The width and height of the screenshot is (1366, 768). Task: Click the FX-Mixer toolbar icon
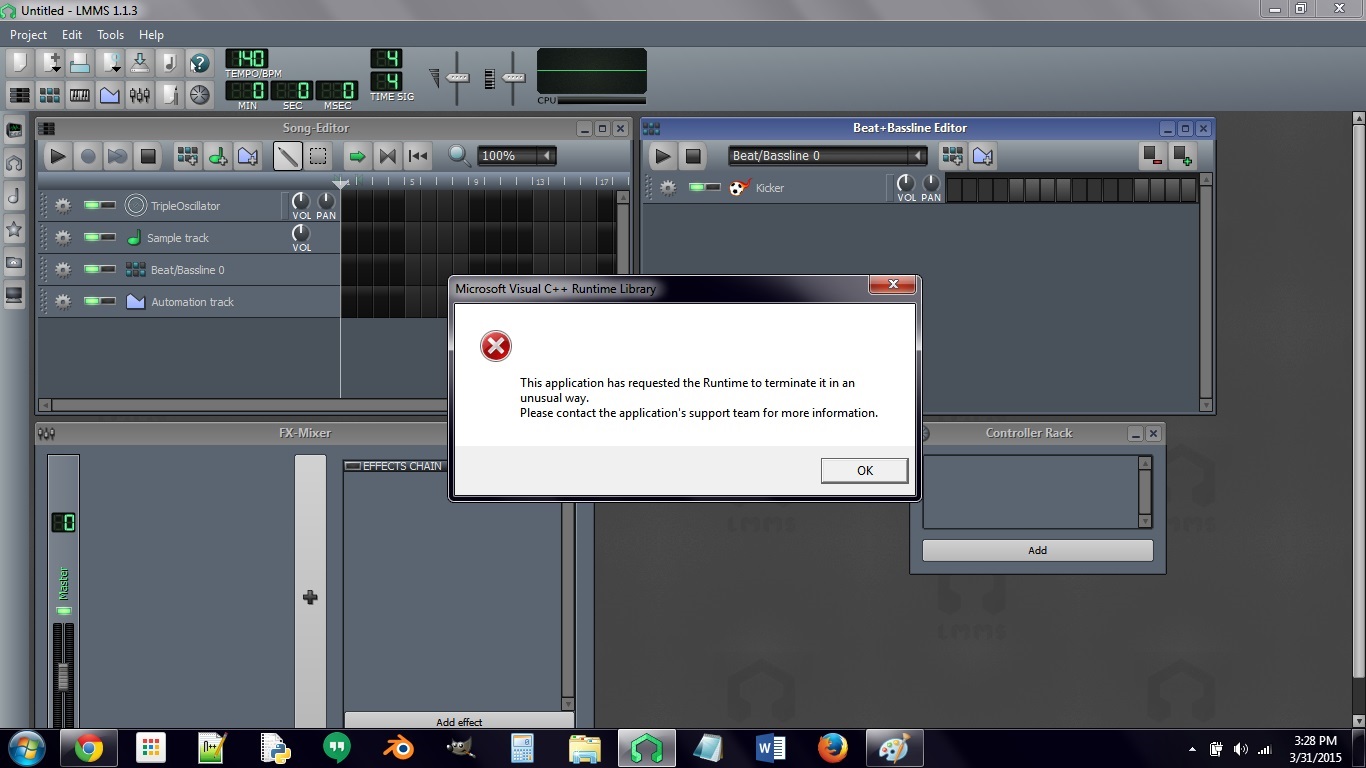[x=139, y=95]
